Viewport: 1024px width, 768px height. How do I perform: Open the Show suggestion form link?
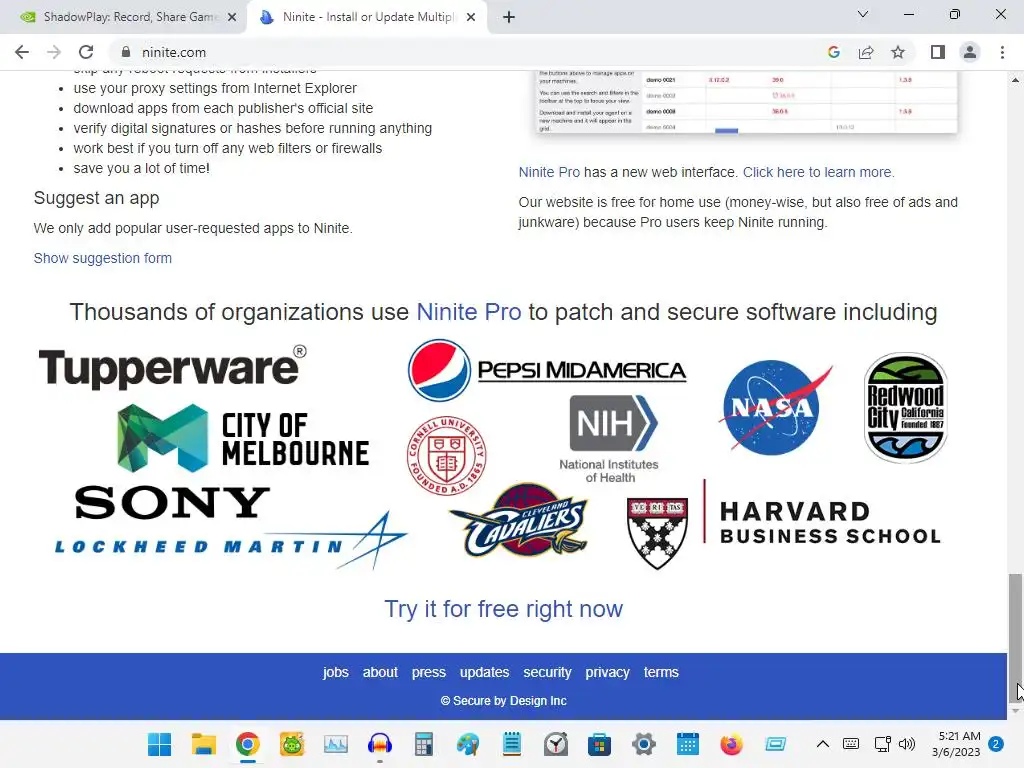(x=103, y=258)
